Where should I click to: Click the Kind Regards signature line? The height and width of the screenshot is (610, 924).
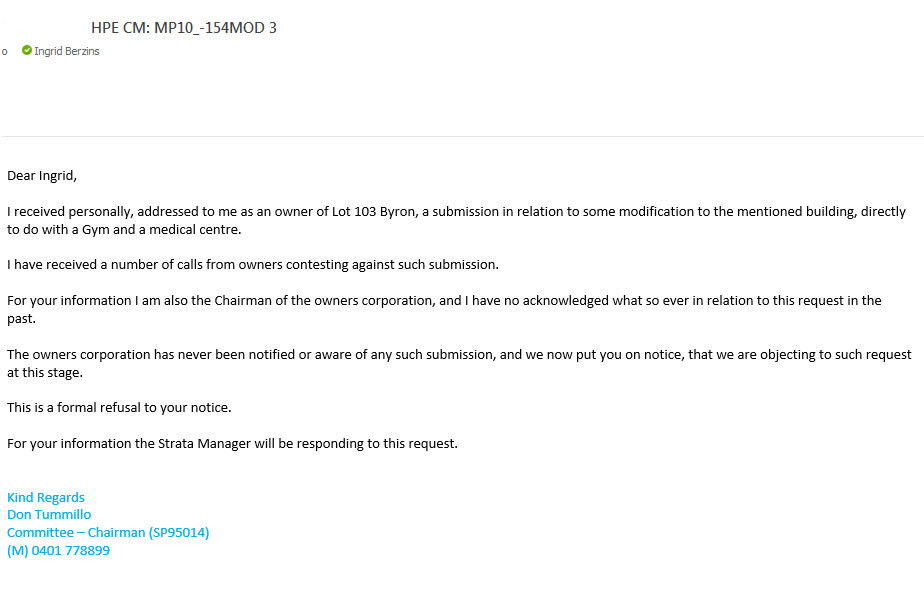click(46, 498)
